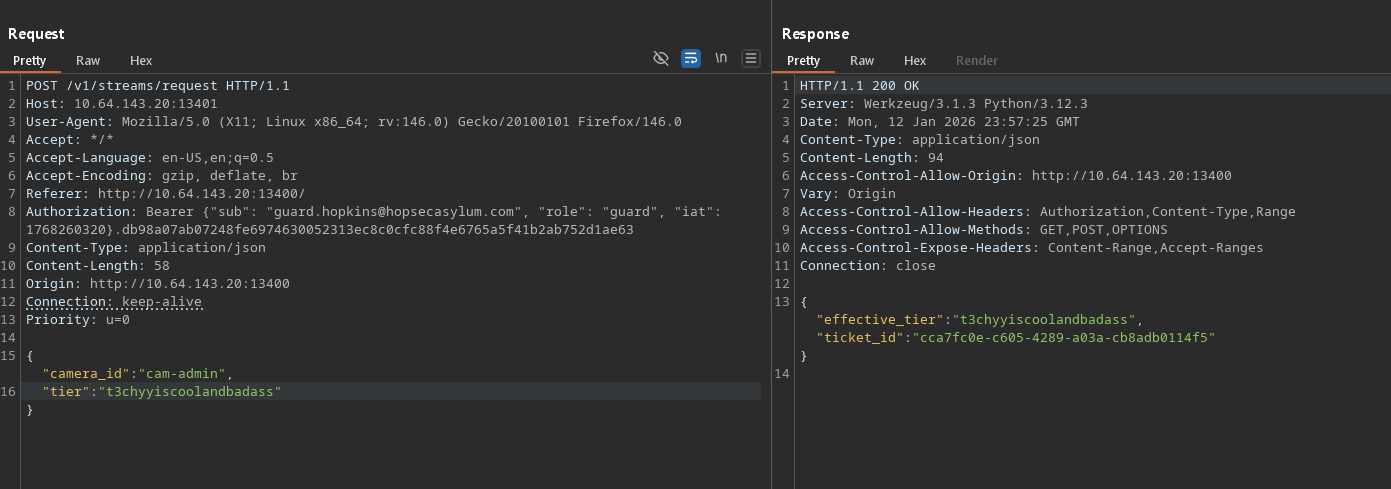Select the Request Pretty tab
Viewport: 1391px width, 489px height.
click(30, 61)
